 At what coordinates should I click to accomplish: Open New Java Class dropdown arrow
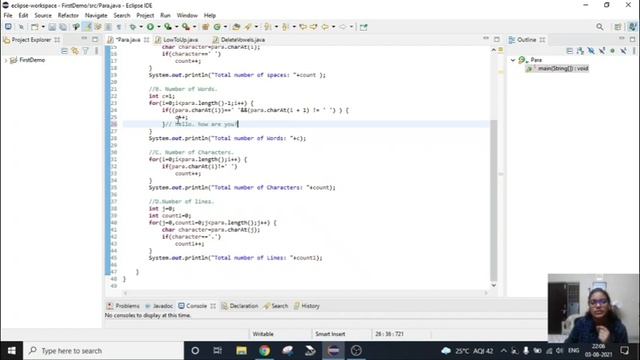tap(225, 27)
